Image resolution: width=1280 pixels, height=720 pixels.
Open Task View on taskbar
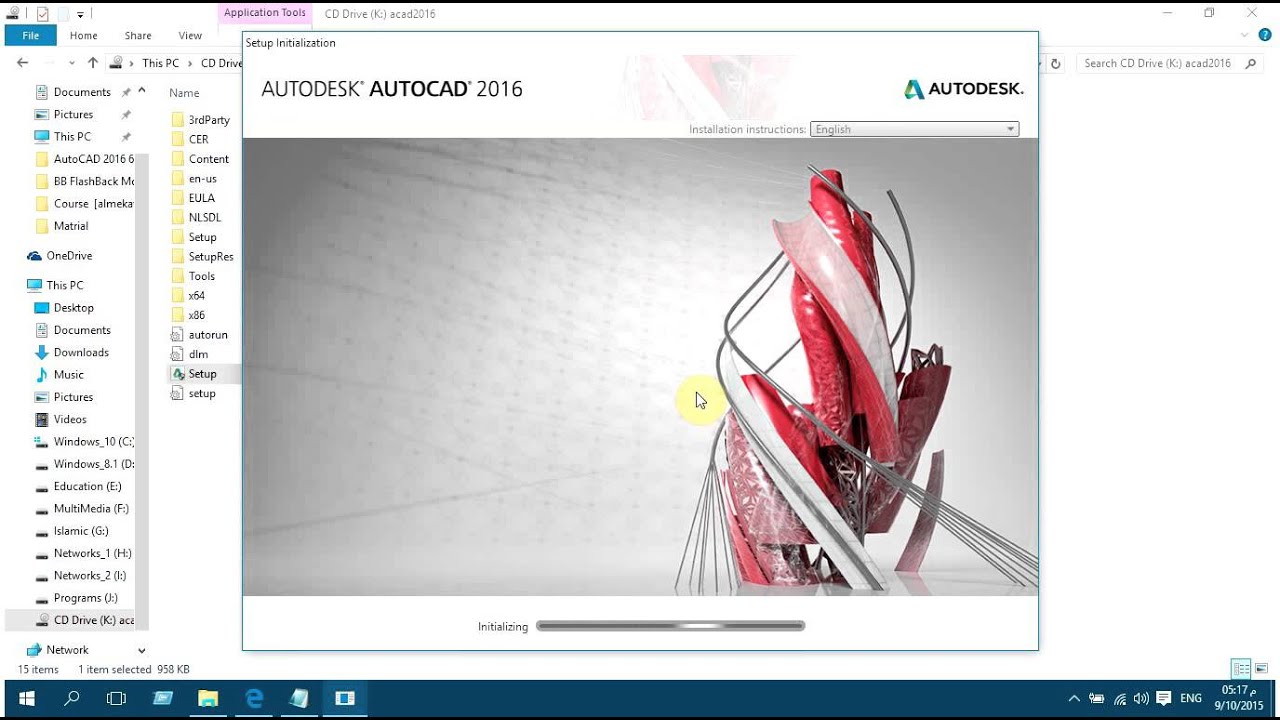click(116, 698)
